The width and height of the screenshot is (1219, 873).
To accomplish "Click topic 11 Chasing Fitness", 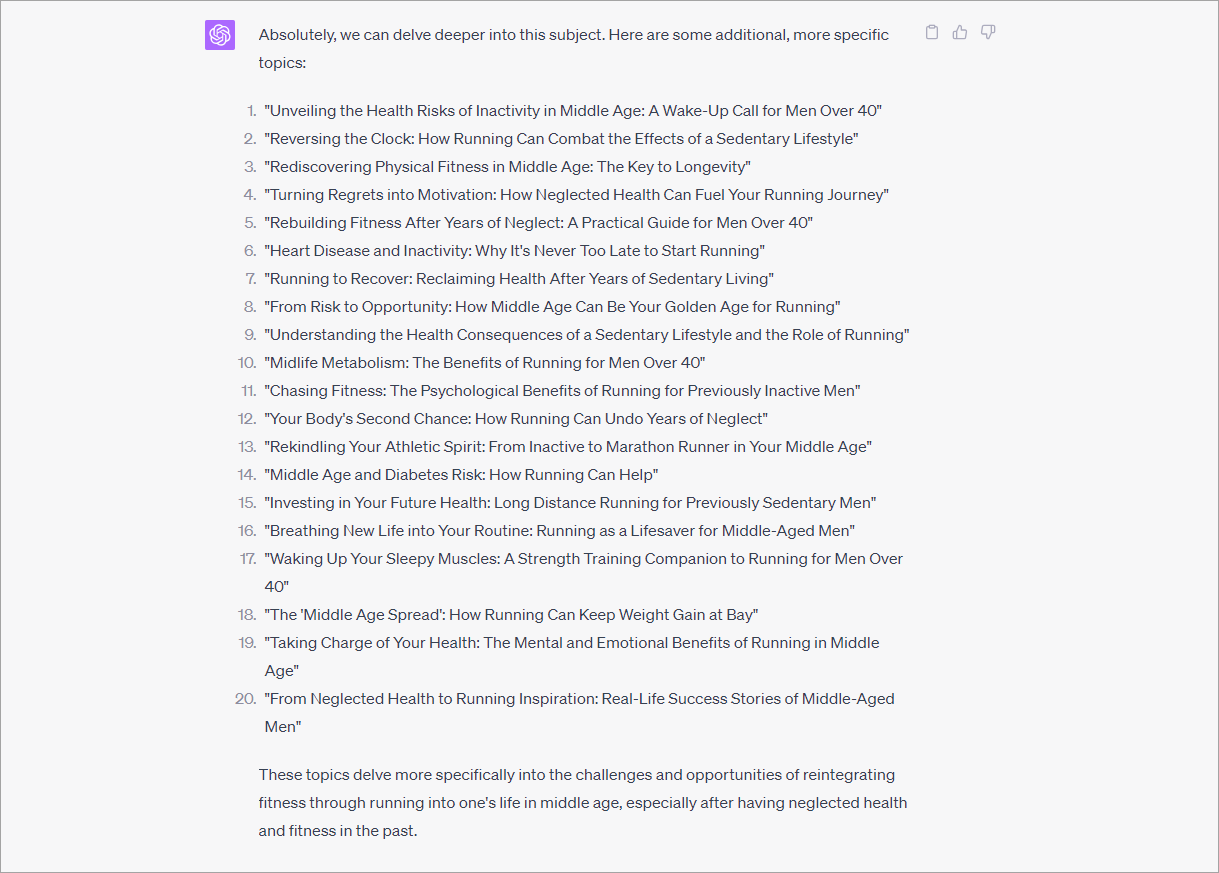I will point(562,391).
